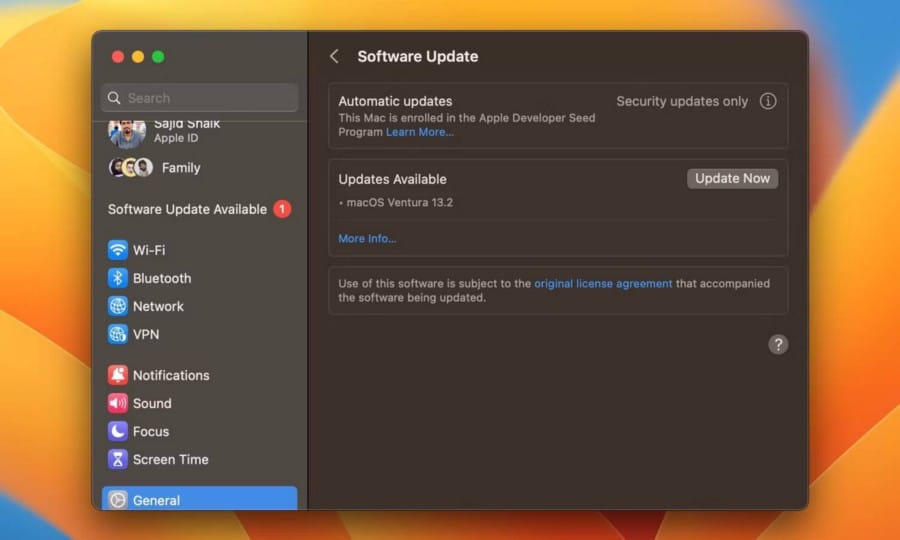Open Sound settings speaker icon
This screenshot has height=540, width=900.
(x=118, y=403)
